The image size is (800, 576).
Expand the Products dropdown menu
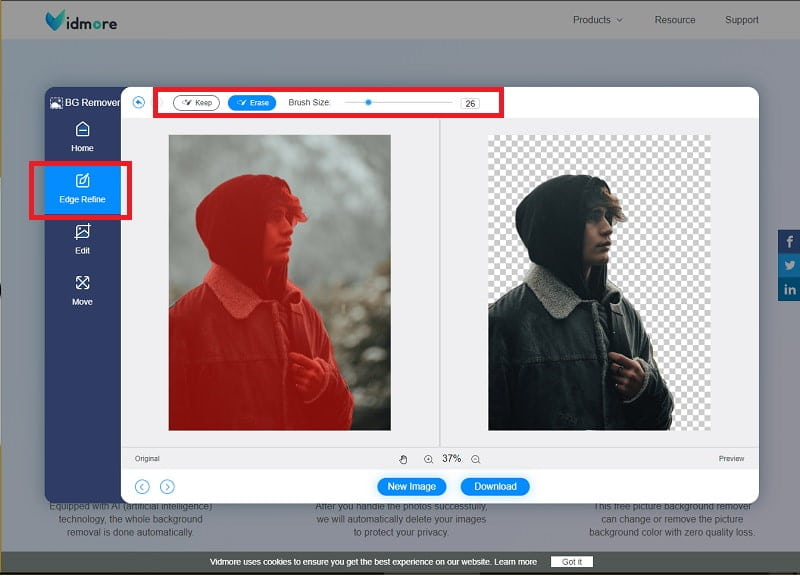point(598,20)
